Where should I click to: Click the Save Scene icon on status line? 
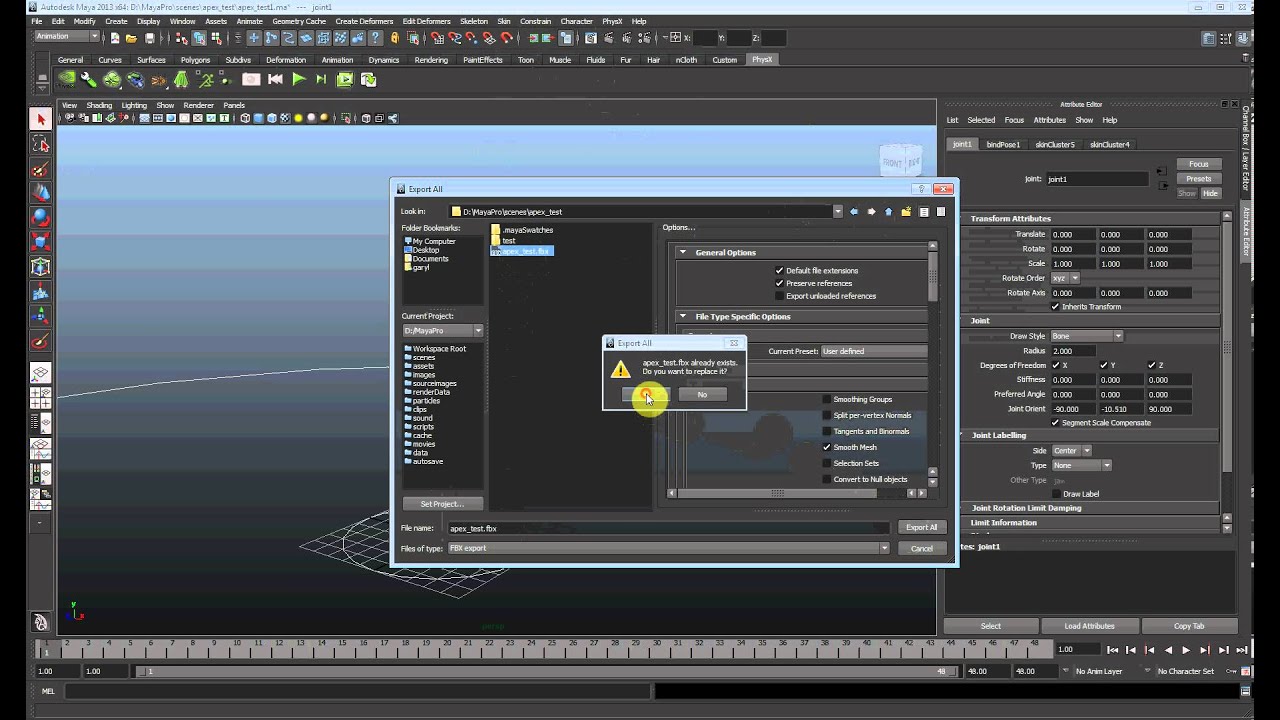150,38
